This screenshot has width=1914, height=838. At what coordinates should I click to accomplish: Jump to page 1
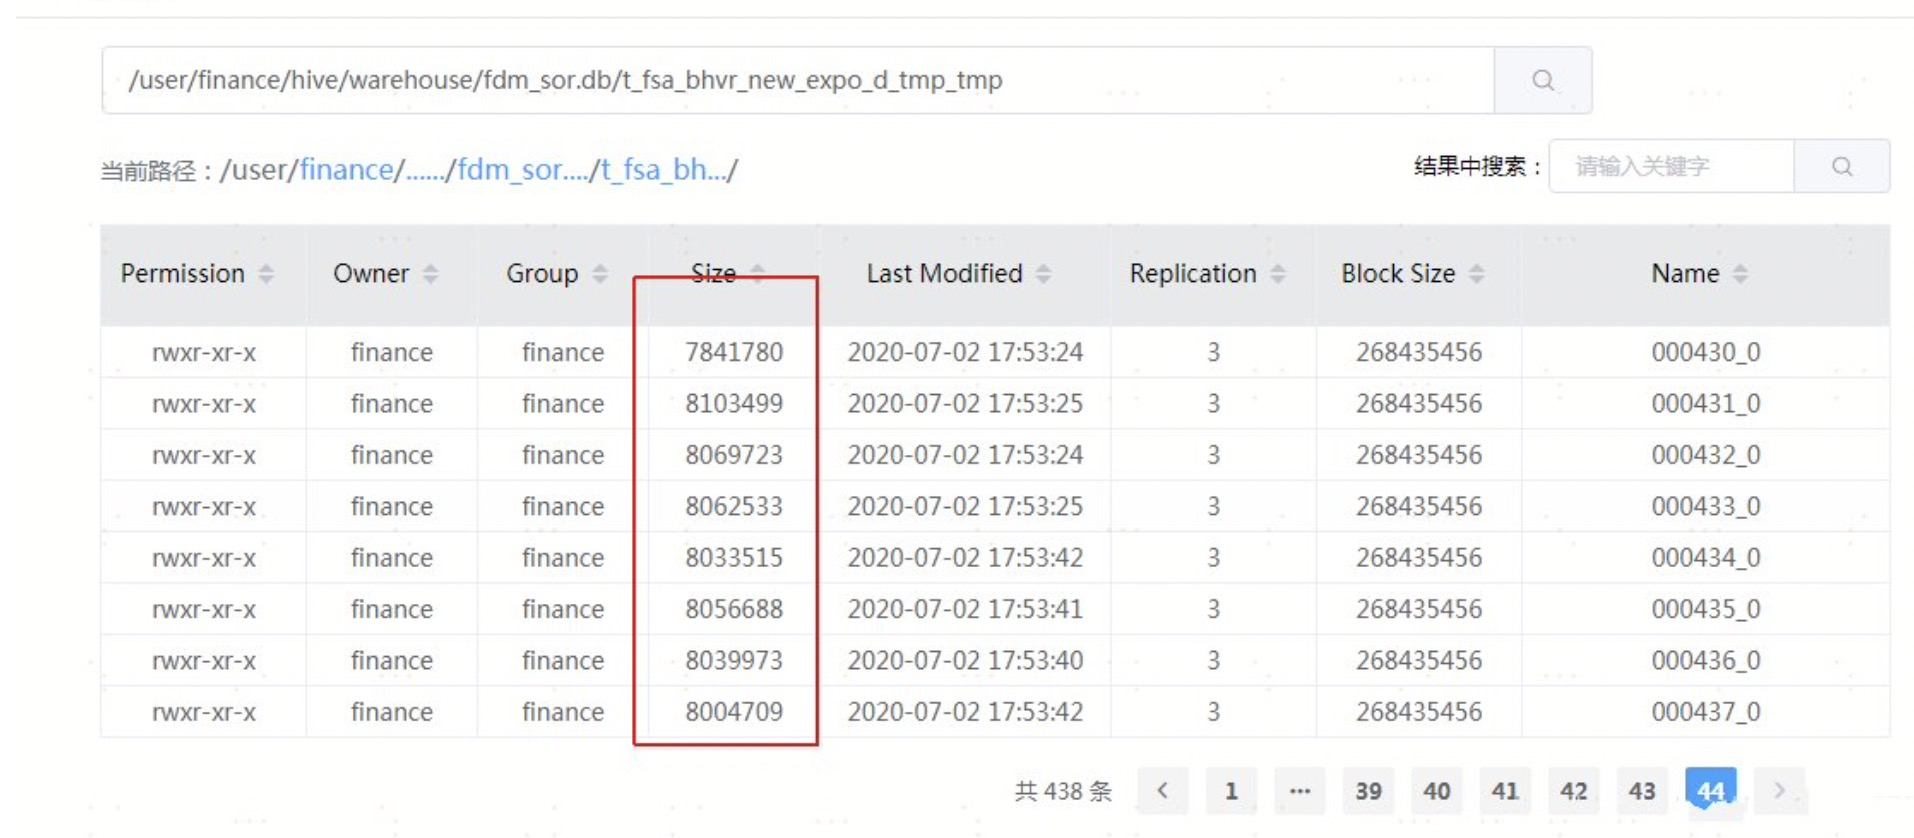pos(1231,791)
